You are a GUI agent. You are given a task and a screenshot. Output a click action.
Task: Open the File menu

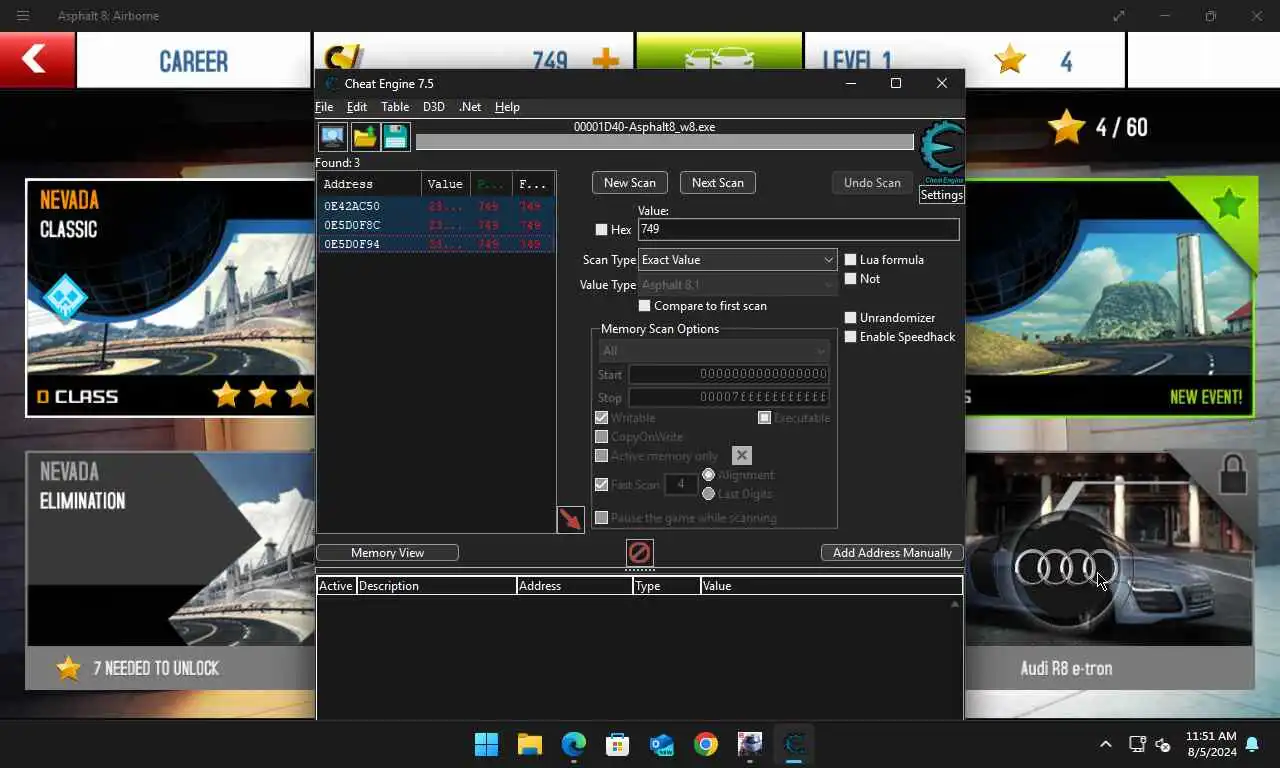point(324,107)
